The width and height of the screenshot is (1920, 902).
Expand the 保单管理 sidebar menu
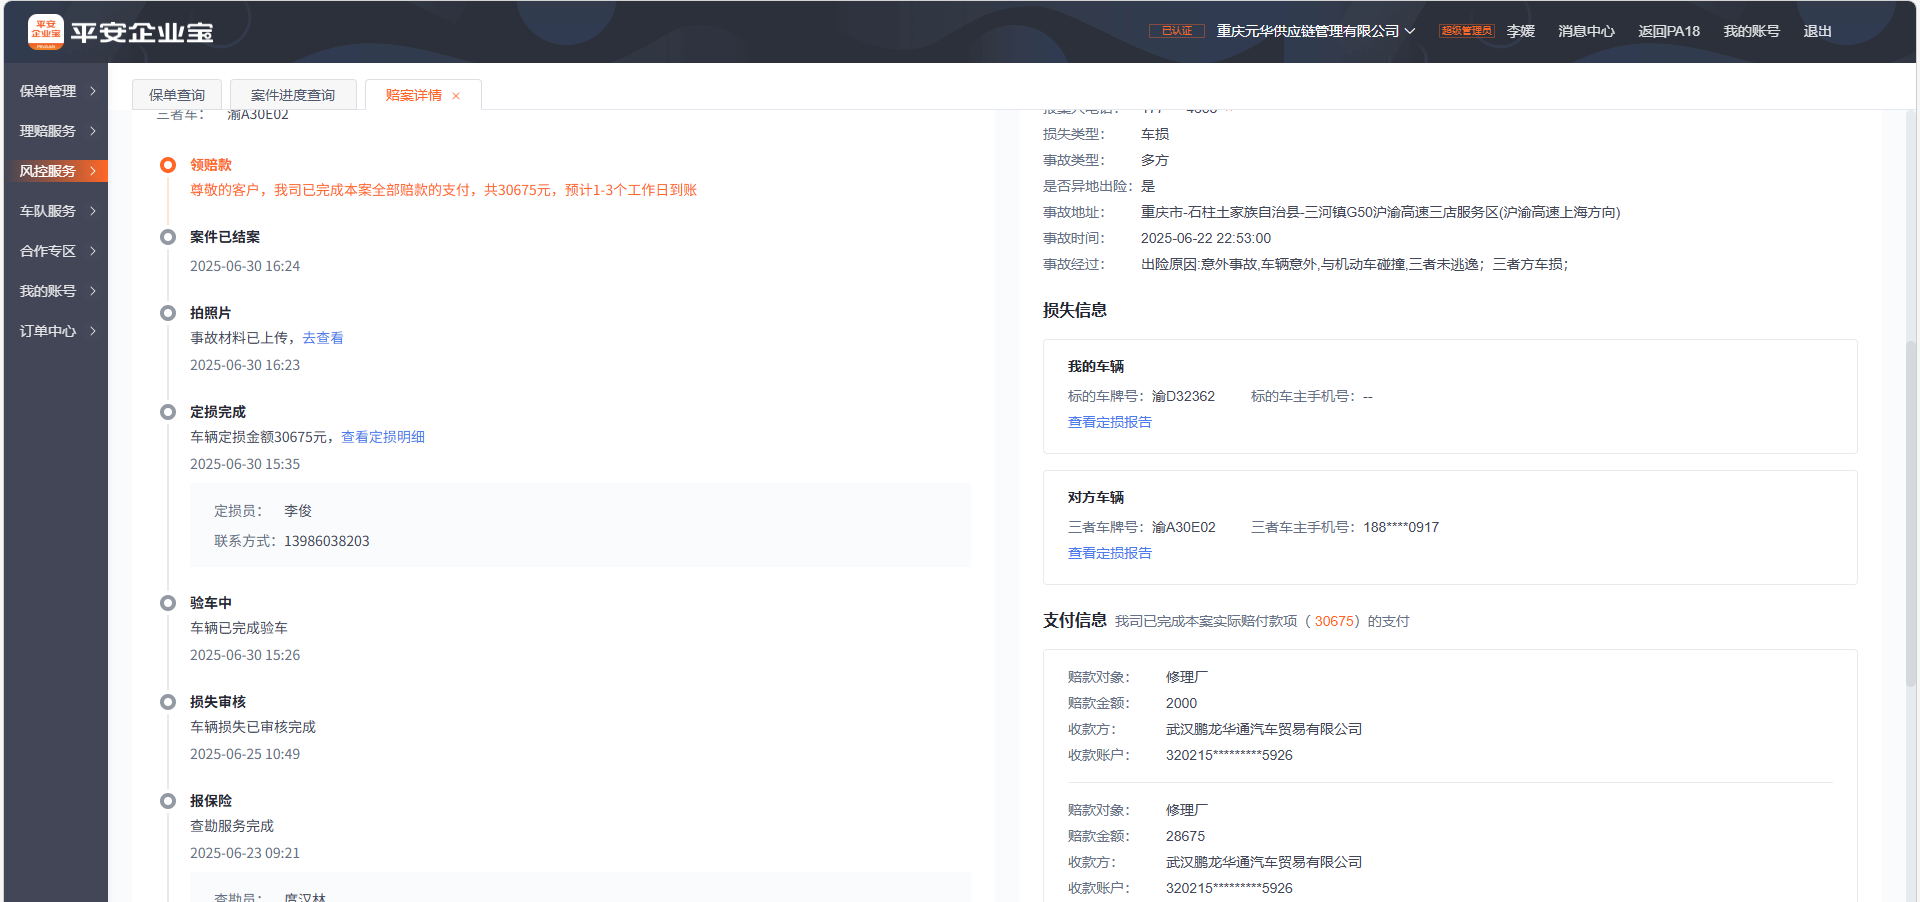click(57, 91)
